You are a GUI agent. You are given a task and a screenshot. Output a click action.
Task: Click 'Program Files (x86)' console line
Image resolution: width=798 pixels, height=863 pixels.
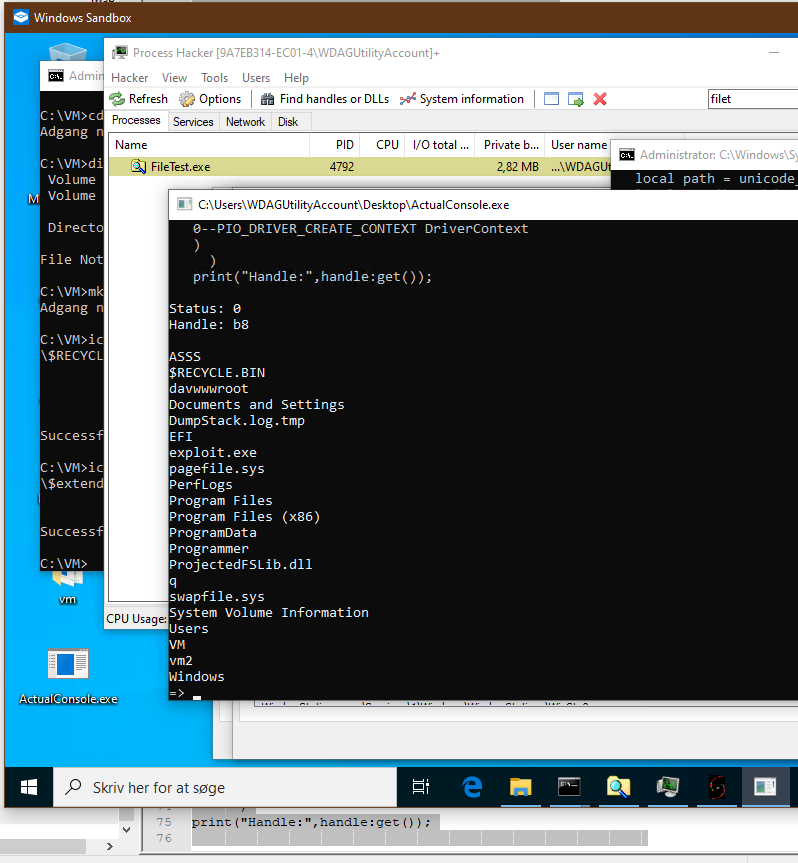click(244, 517)
